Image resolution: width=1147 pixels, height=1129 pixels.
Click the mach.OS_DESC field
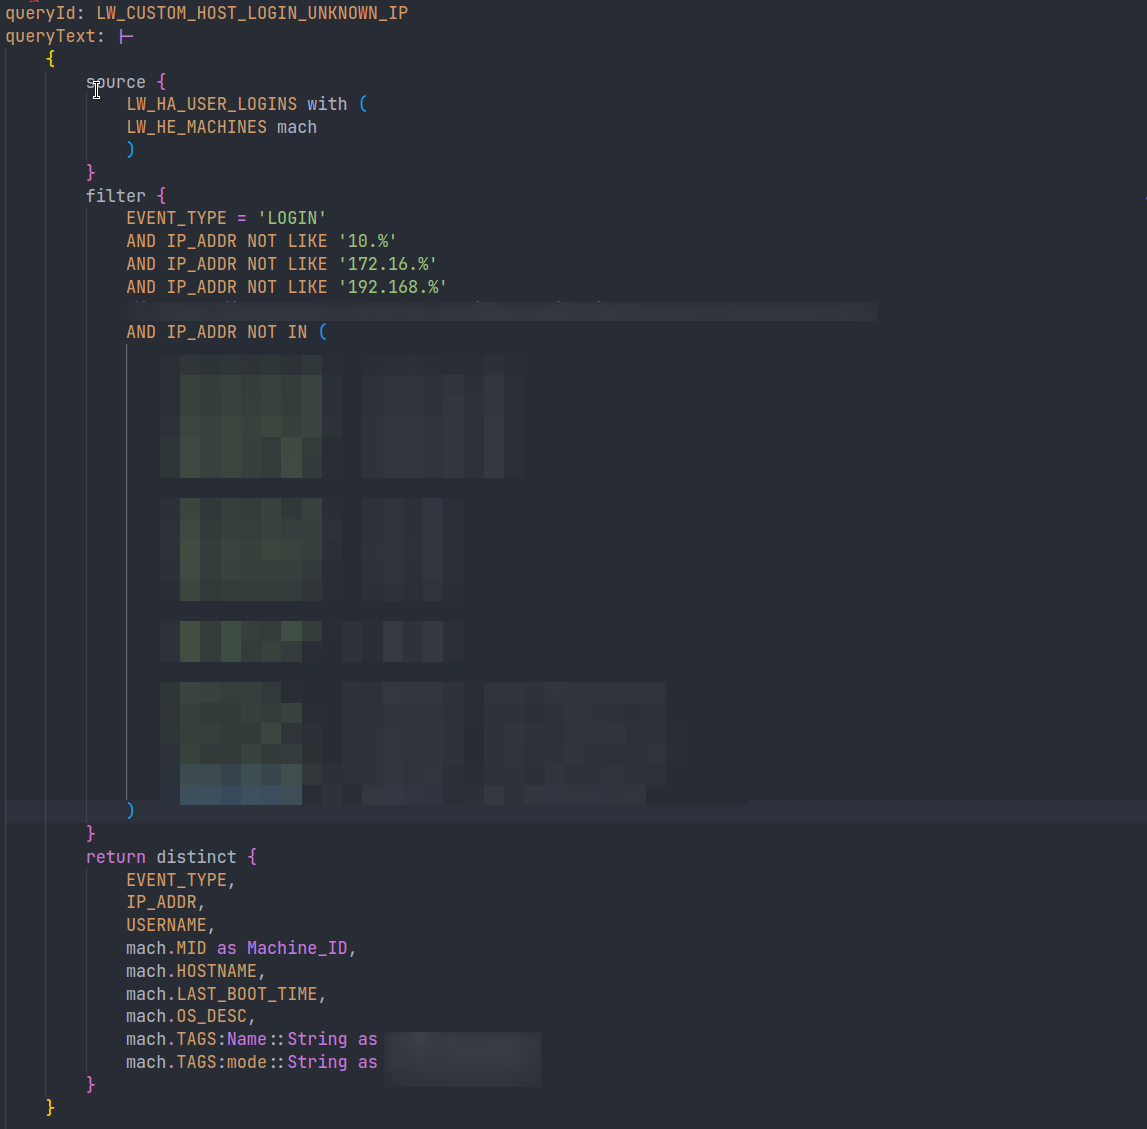click(x=187, y=1017)
